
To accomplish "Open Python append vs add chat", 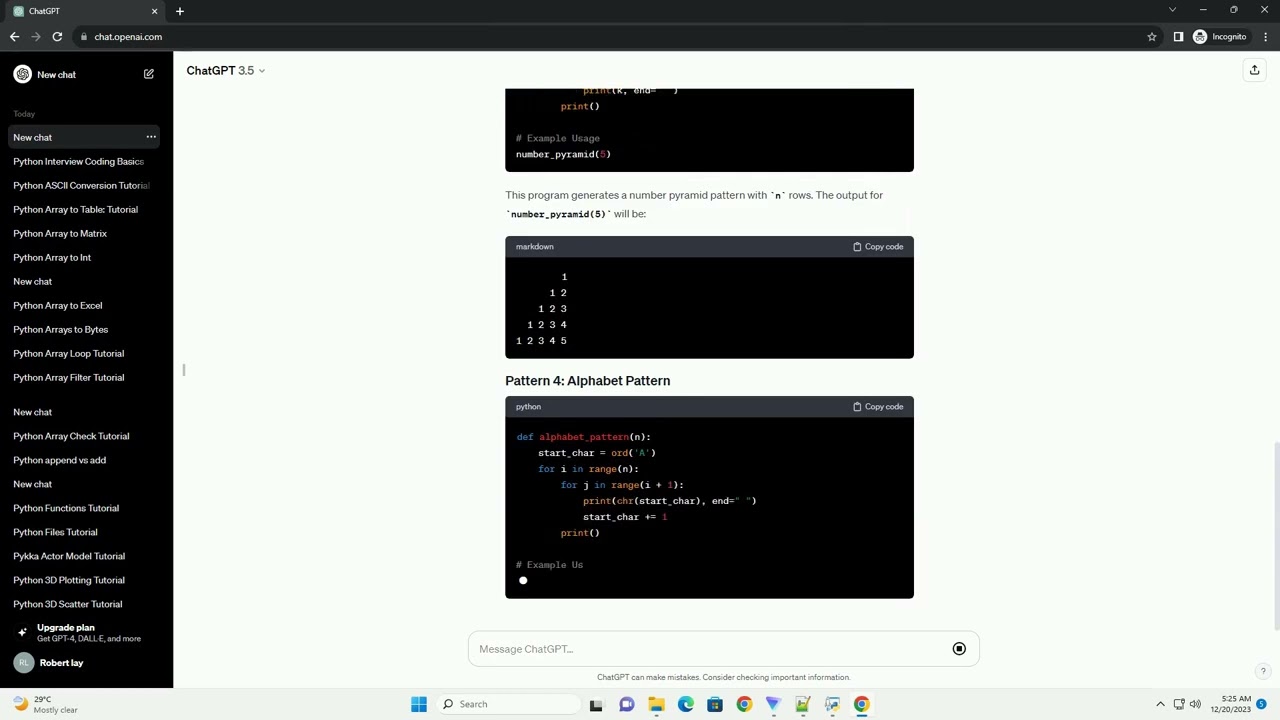I will pos(60,460).
